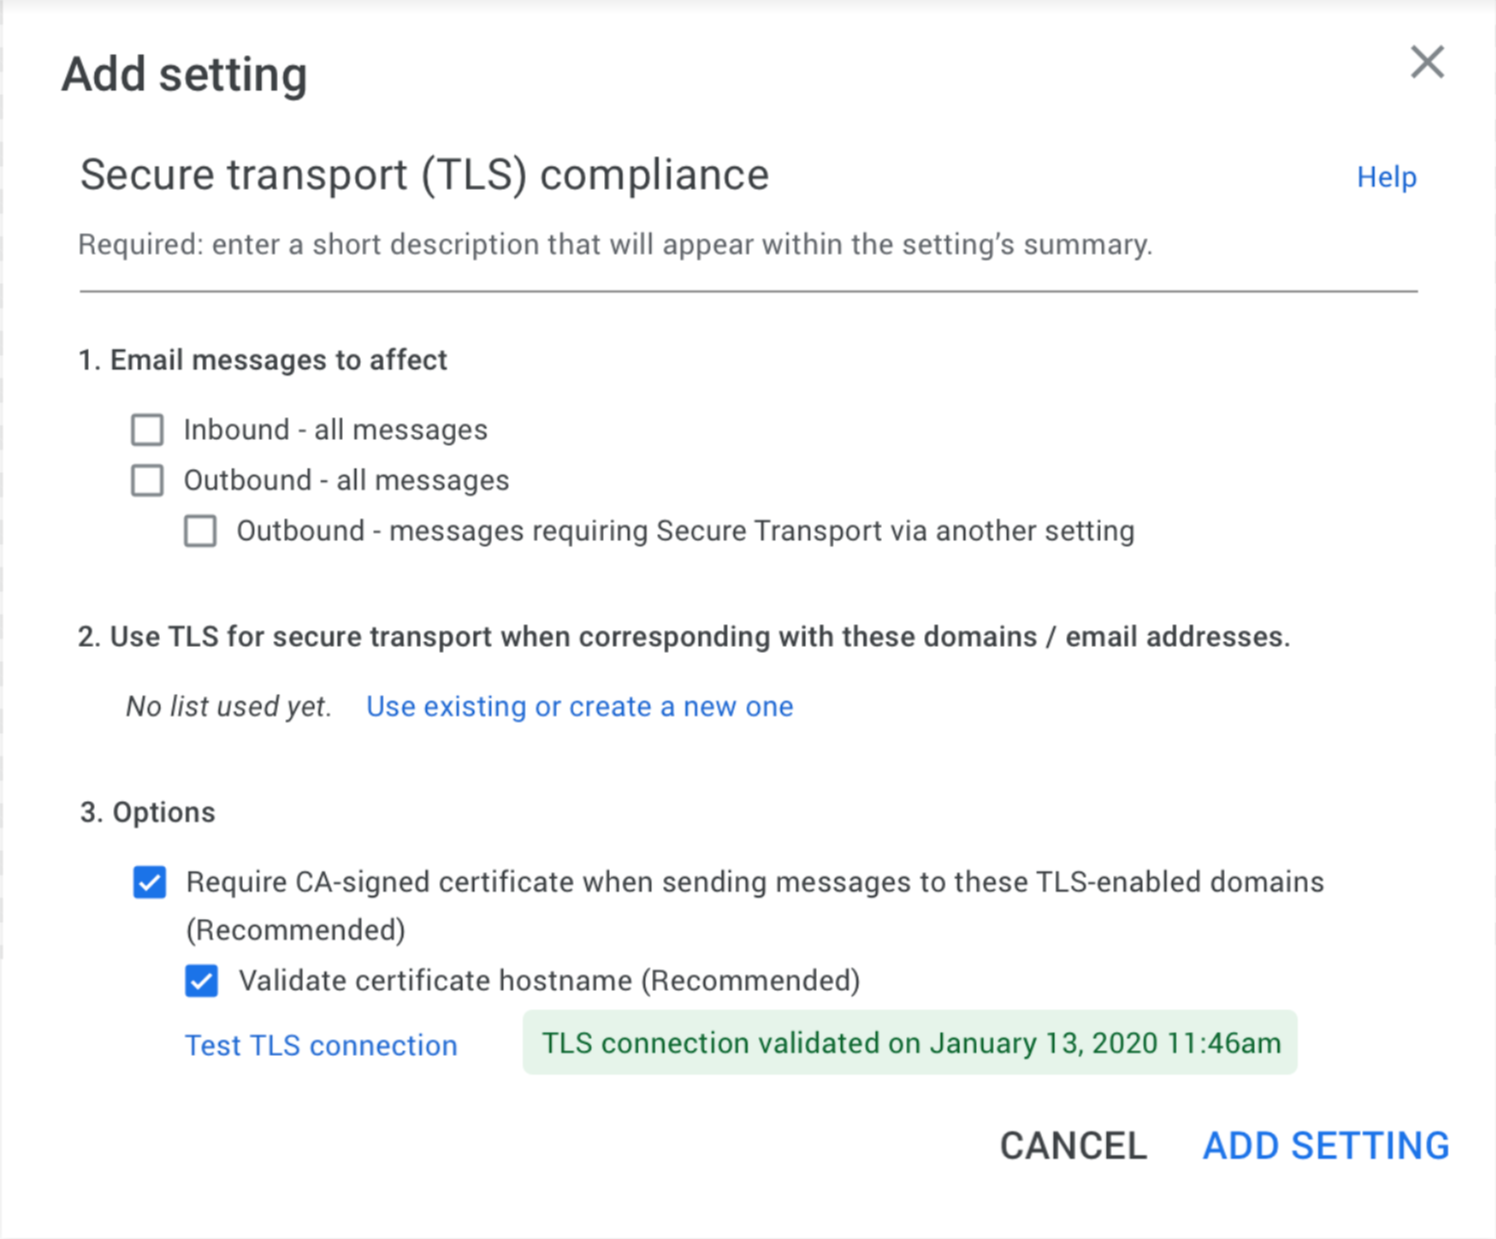Select the TLS connection validated status banner
Screen dimensions: 1496x1239
910,1043
